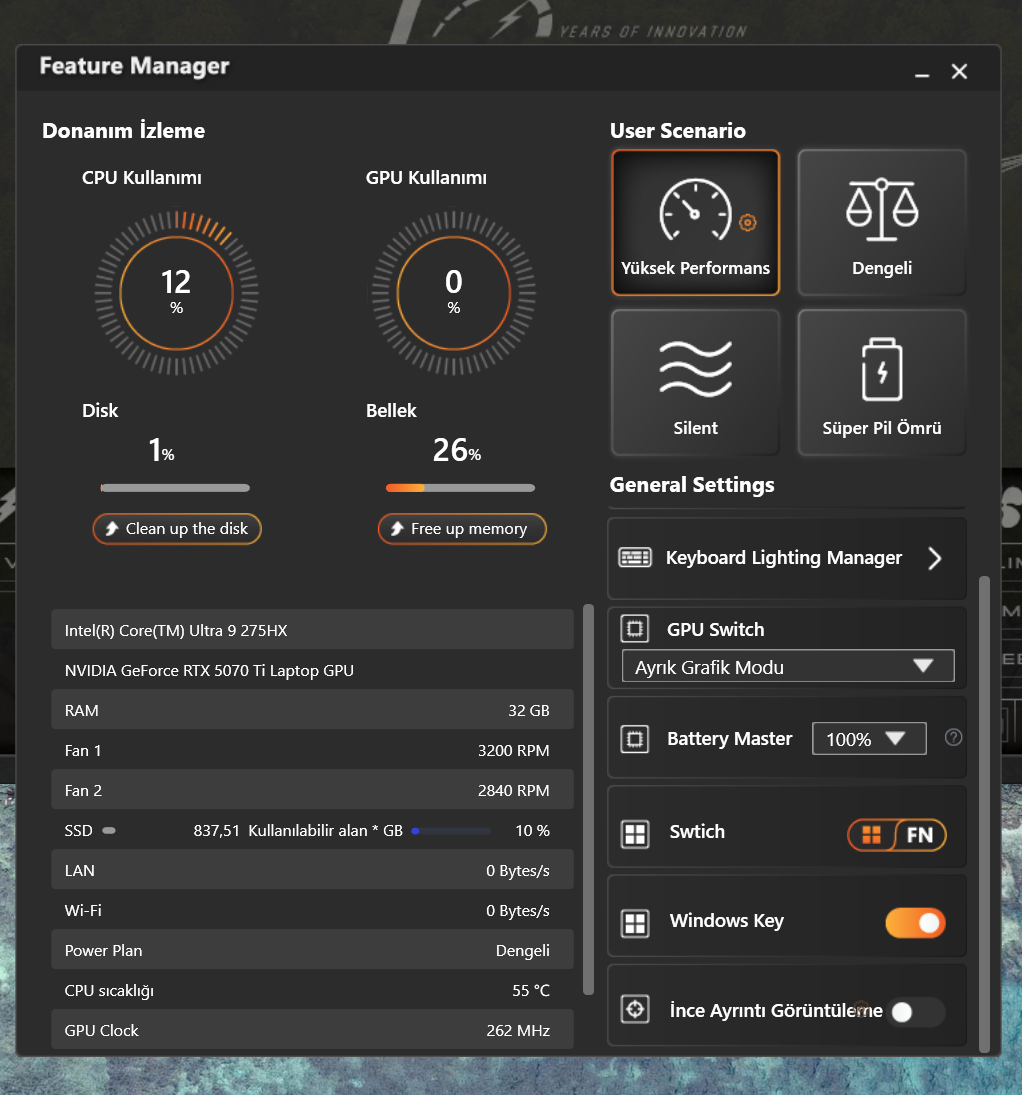This screenshot has height=1095, width=1022.
Task: Open the Battery Master 100% dropdown
Action: tap(869, 739)
